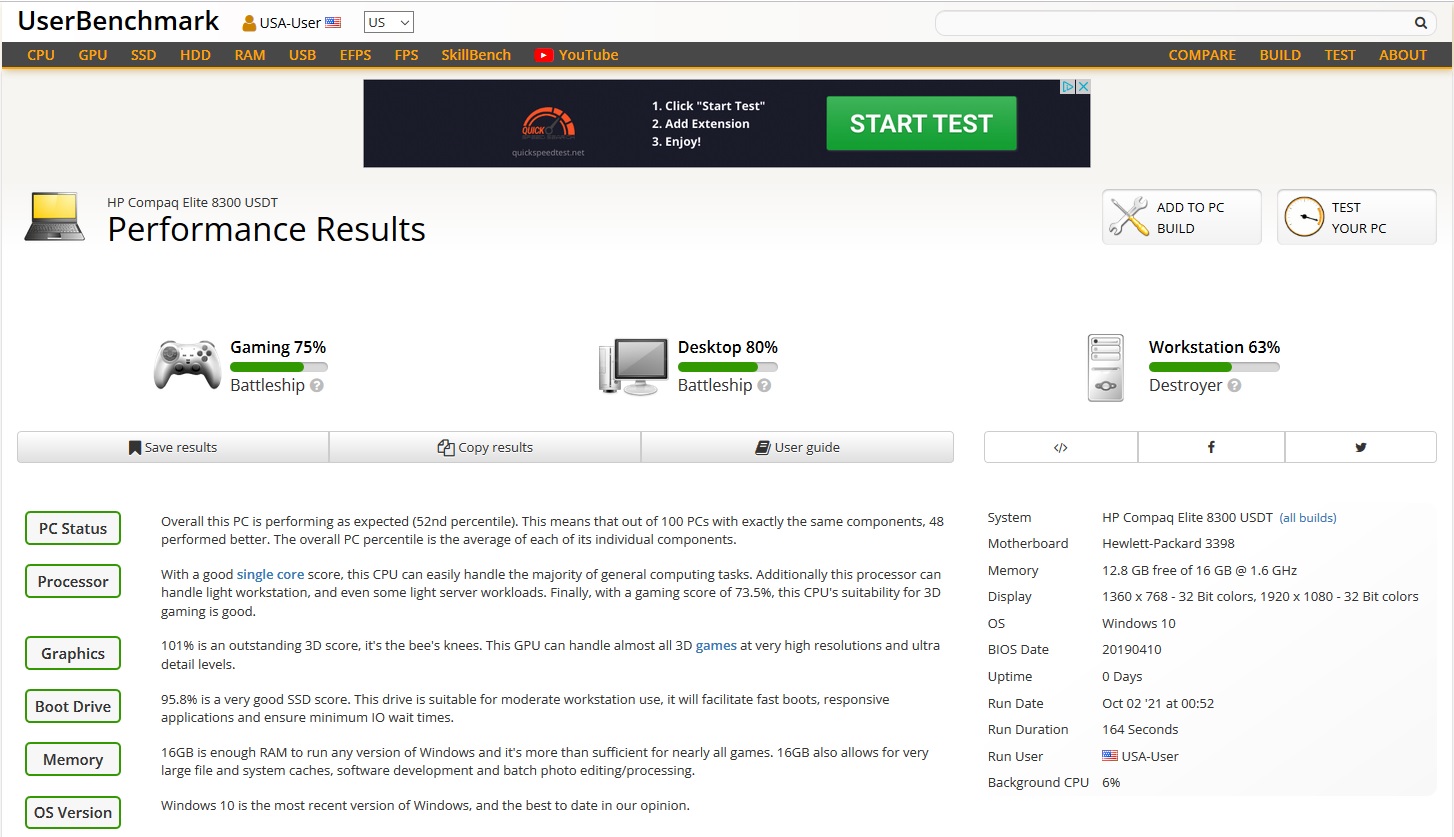This screenshot has width=1454, height=837.
Task: Click the embed code </> icon
Action: tap(1060, 447)
